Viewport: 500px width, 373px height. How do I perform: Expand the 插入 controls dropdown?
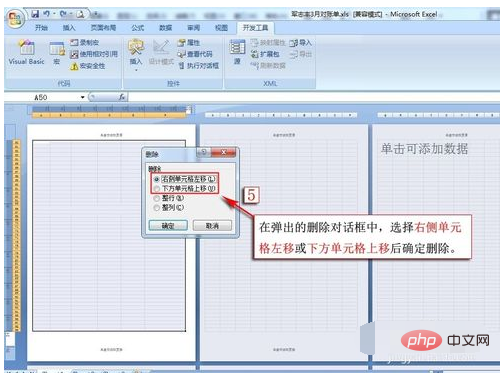point(136,70)
